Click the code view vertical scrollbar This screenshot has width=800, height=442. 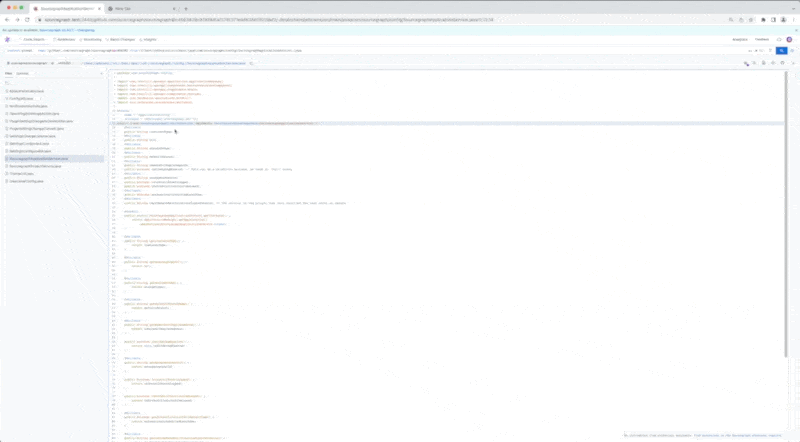coord(786,214)
